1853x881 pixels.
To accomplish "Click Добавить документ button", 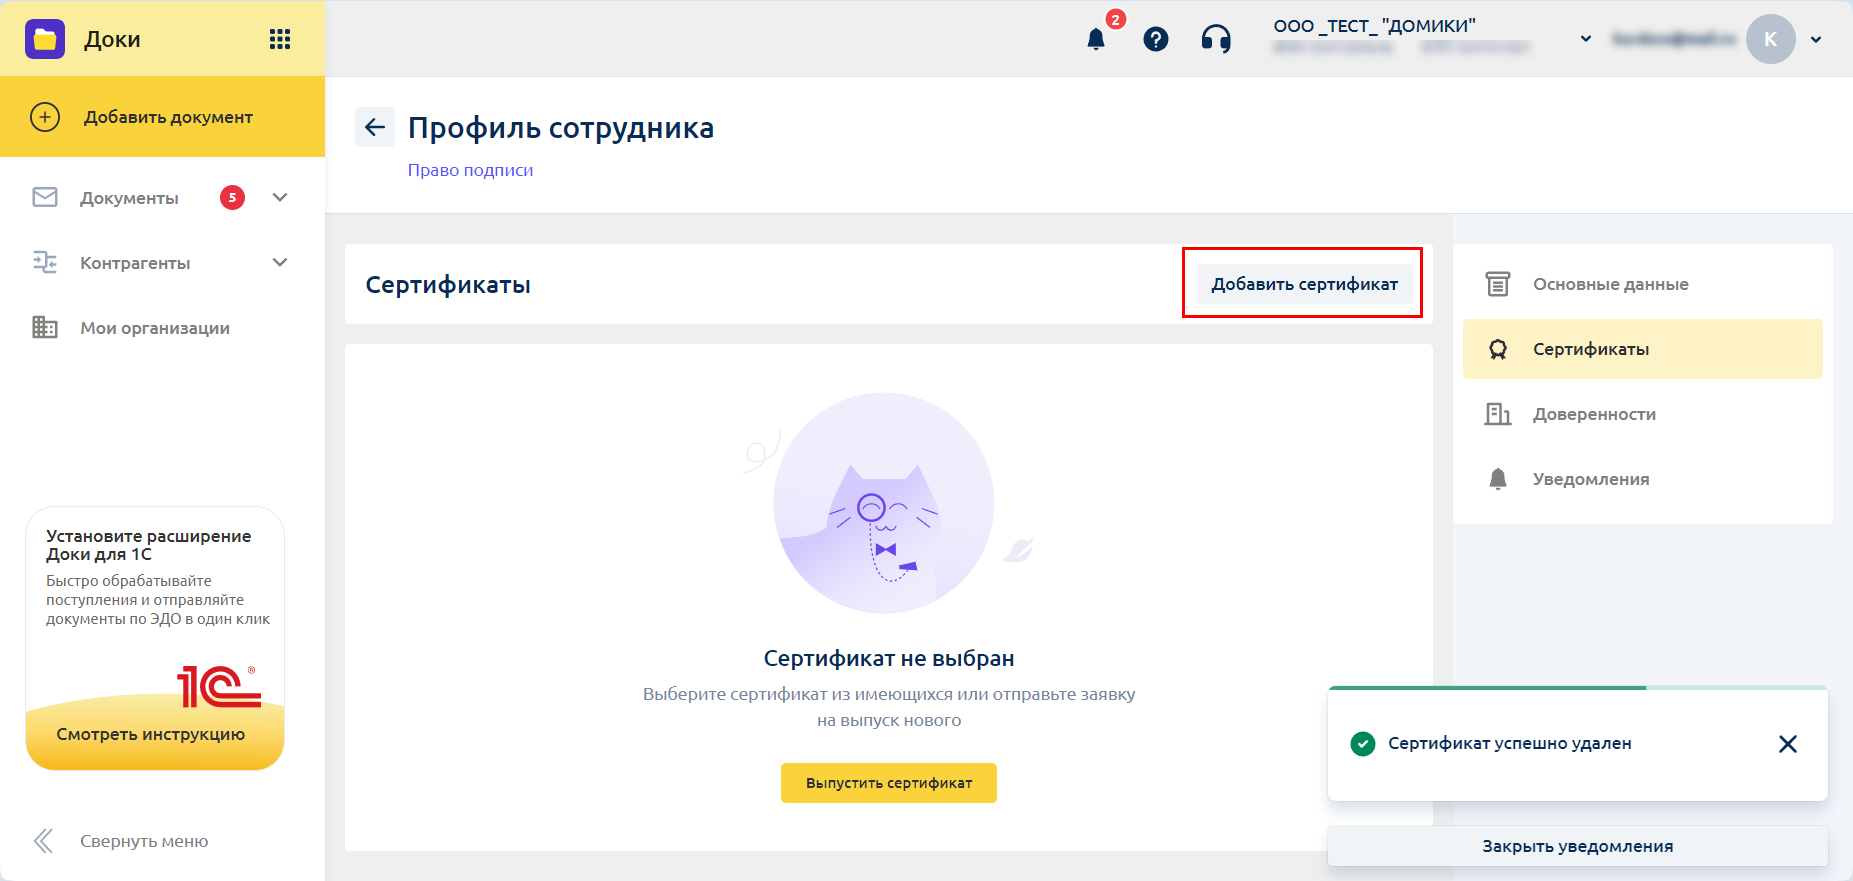I will (x=162, y=117).
